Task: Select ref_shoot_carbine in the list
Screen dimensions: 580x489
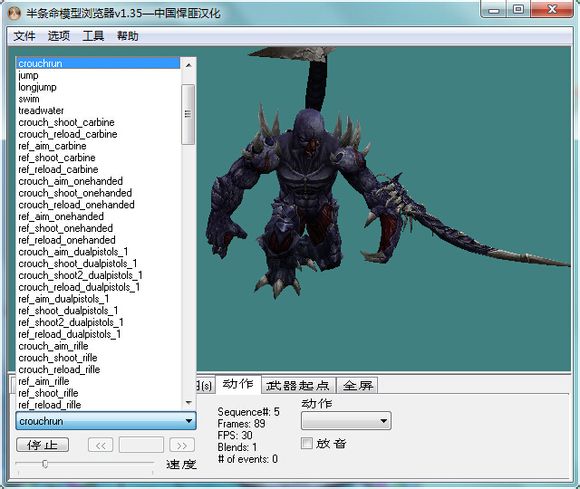Action: click(98, 158)
